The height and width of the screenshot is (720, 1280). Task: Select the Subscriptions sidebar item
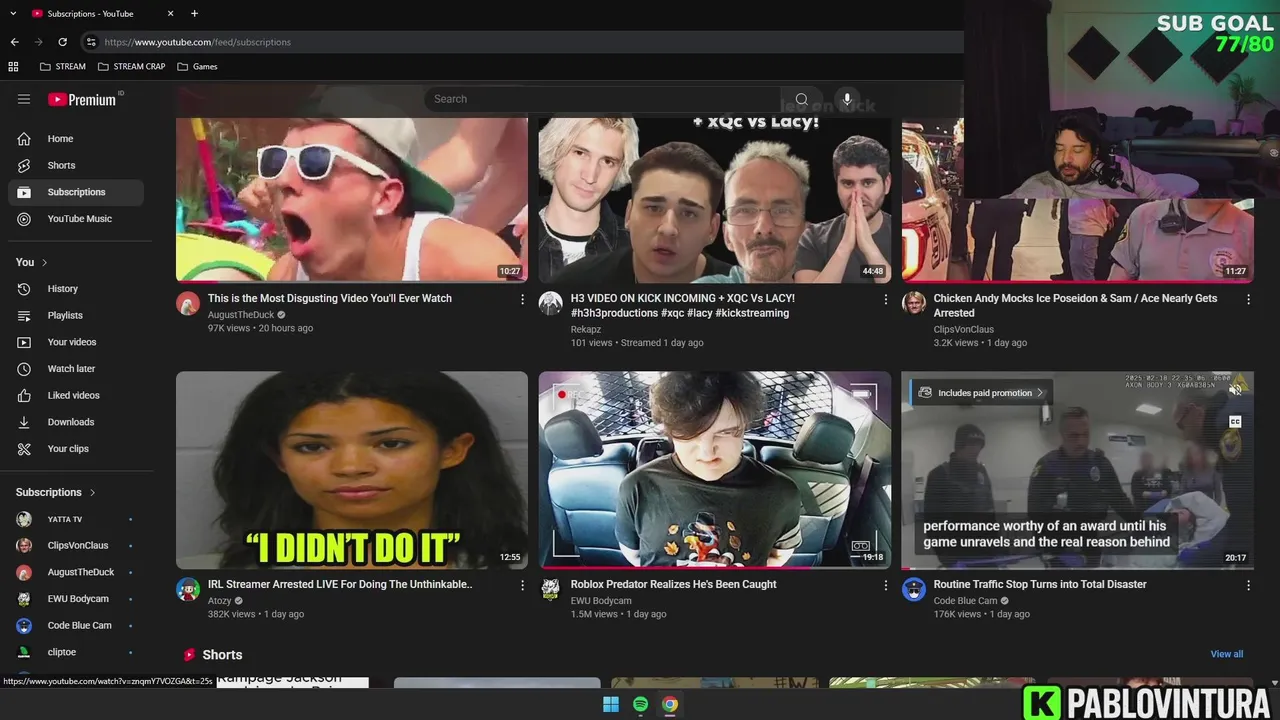(75, 192)
